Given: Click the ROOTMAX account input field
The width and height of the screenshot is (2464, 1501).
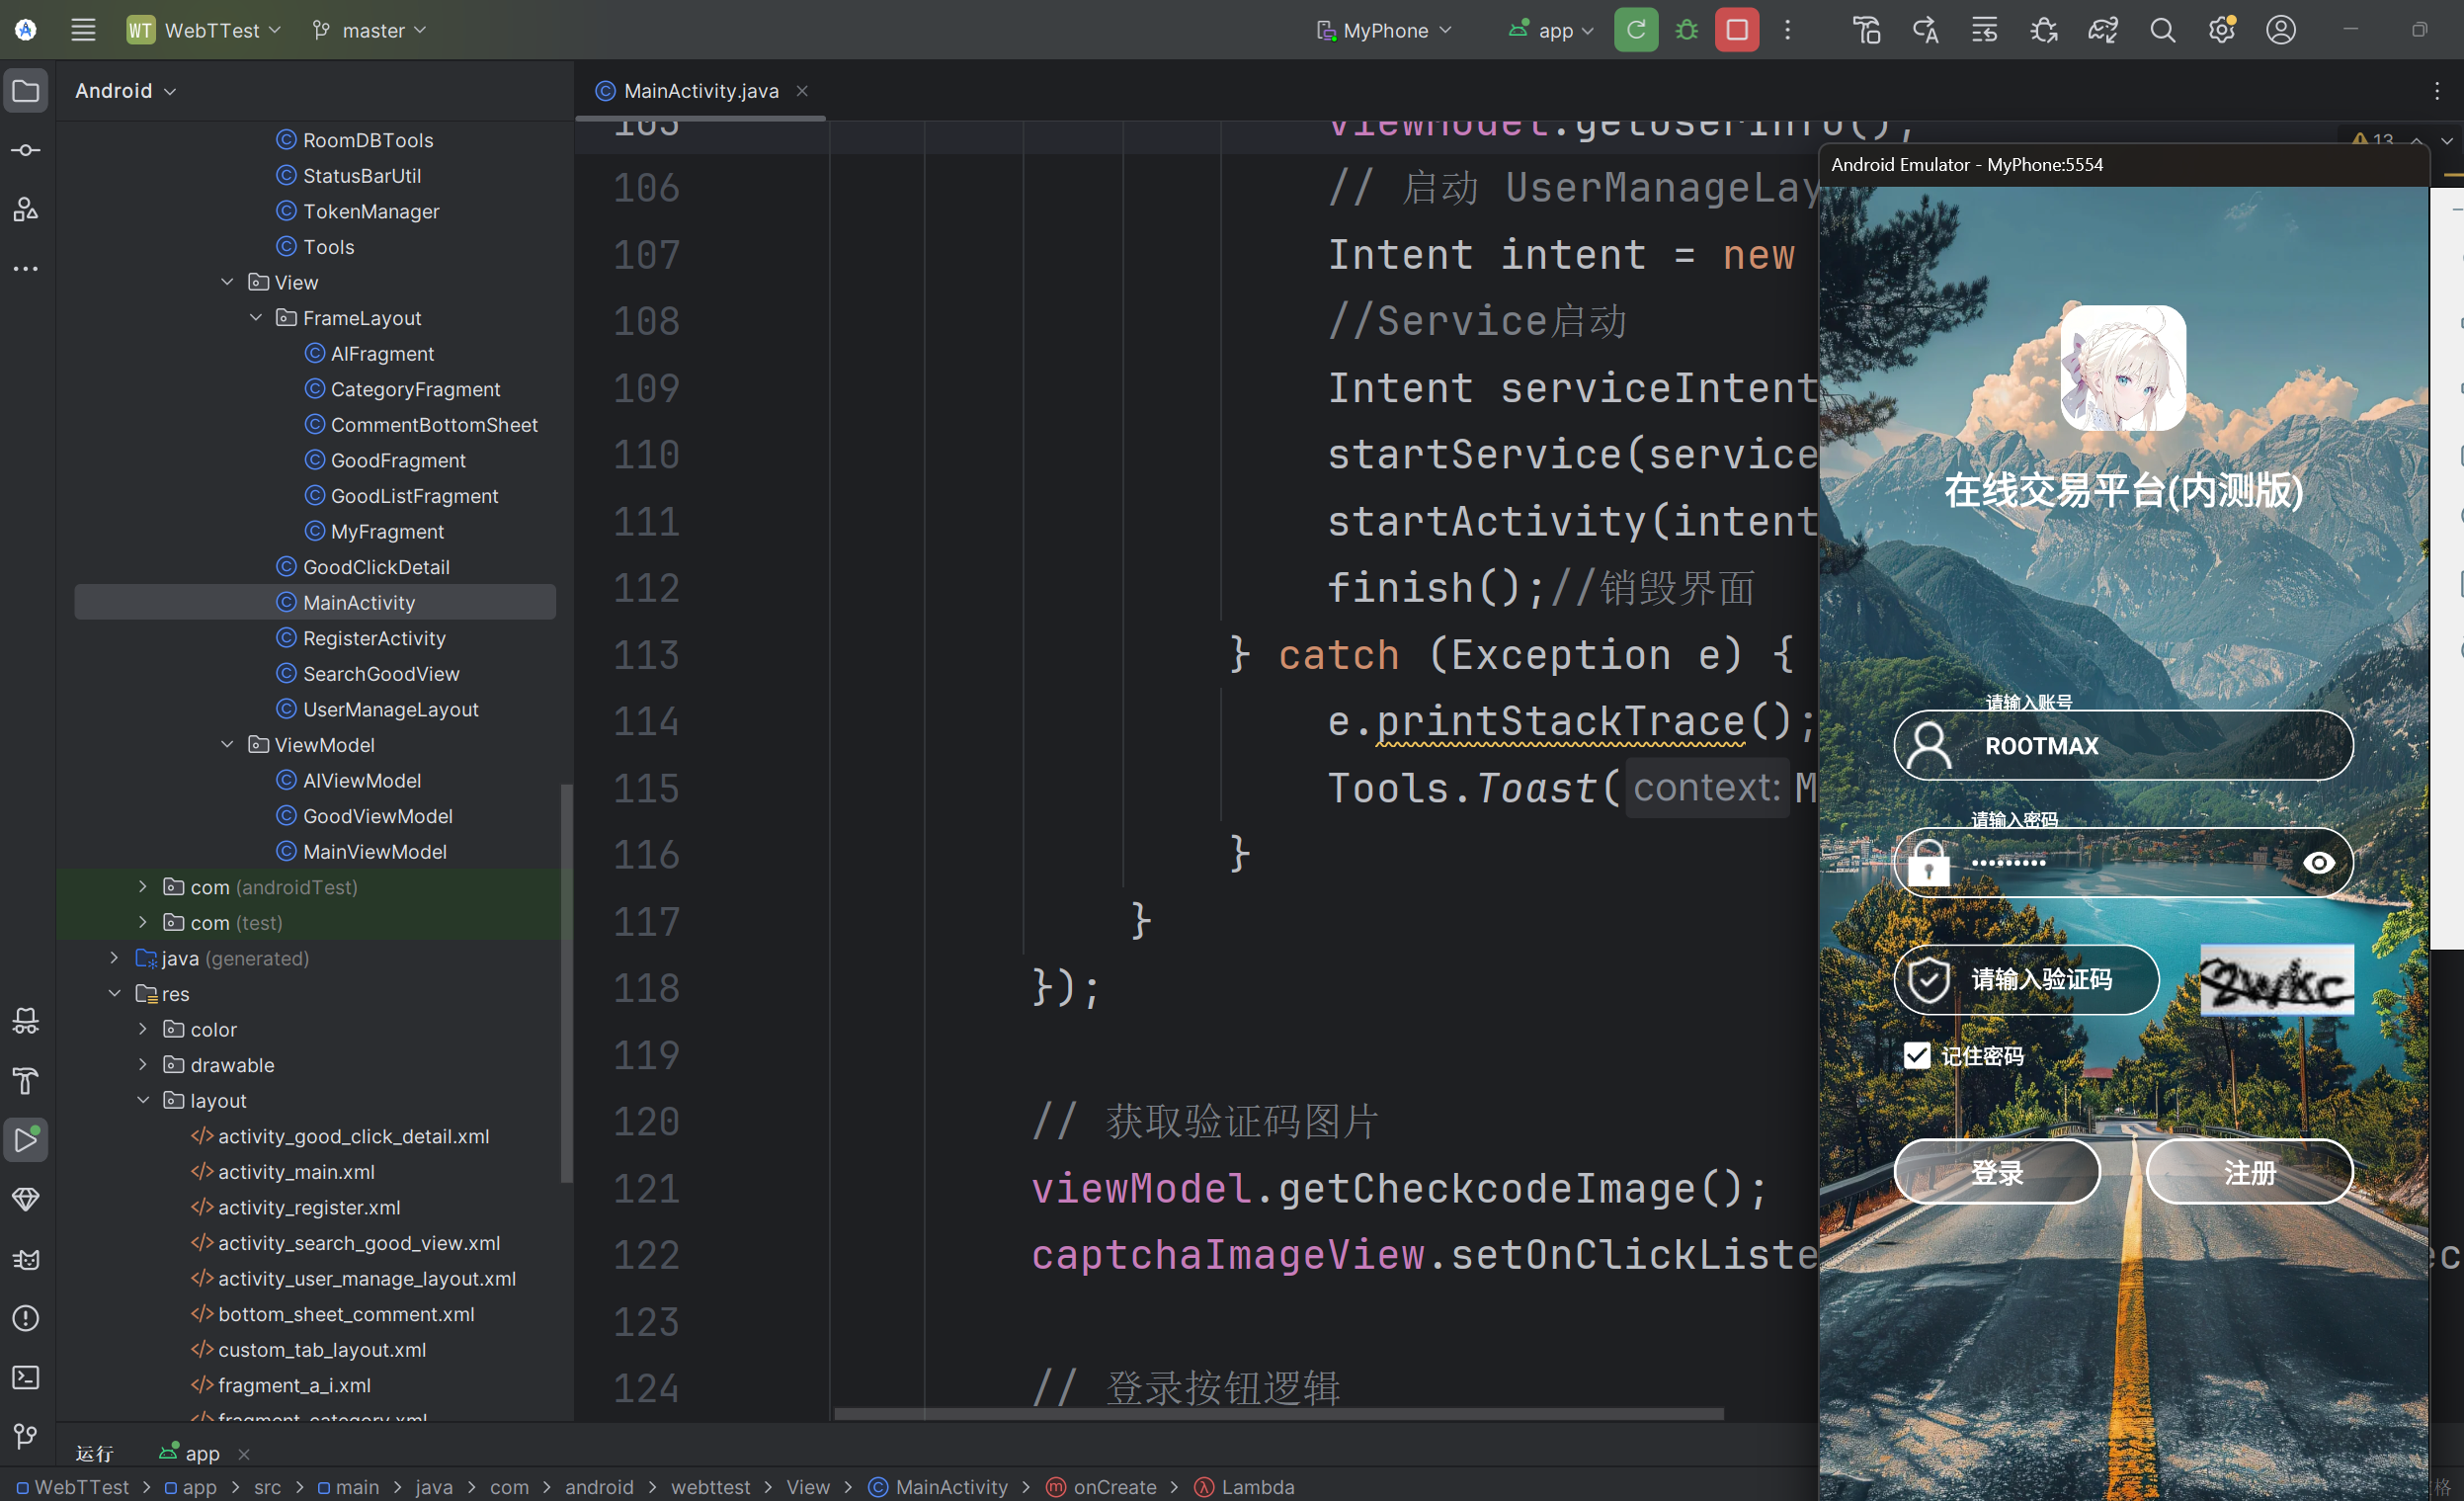Looking at the screenshot, I should coord(2123,745).
